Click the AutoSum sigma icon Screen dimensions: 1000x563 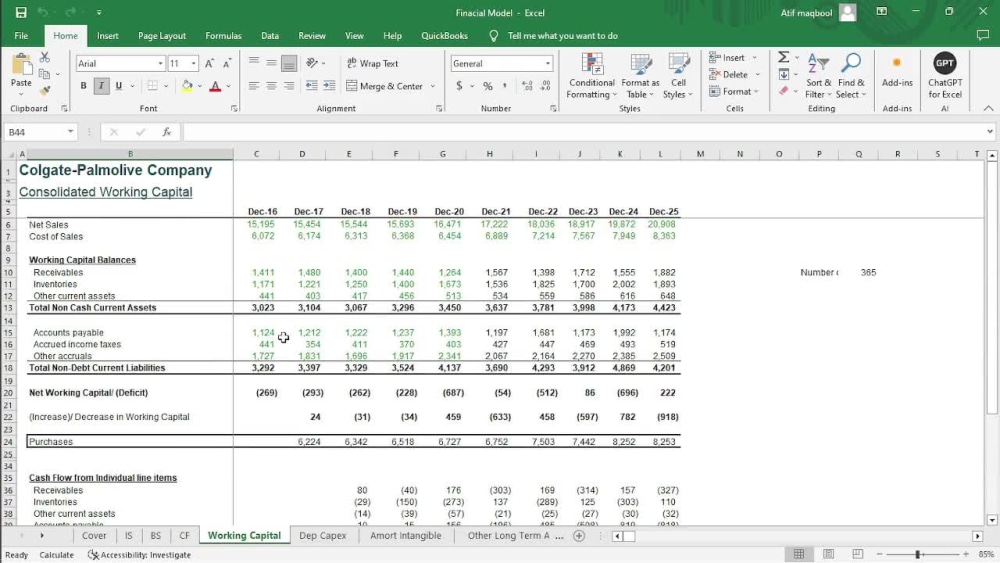784,57
